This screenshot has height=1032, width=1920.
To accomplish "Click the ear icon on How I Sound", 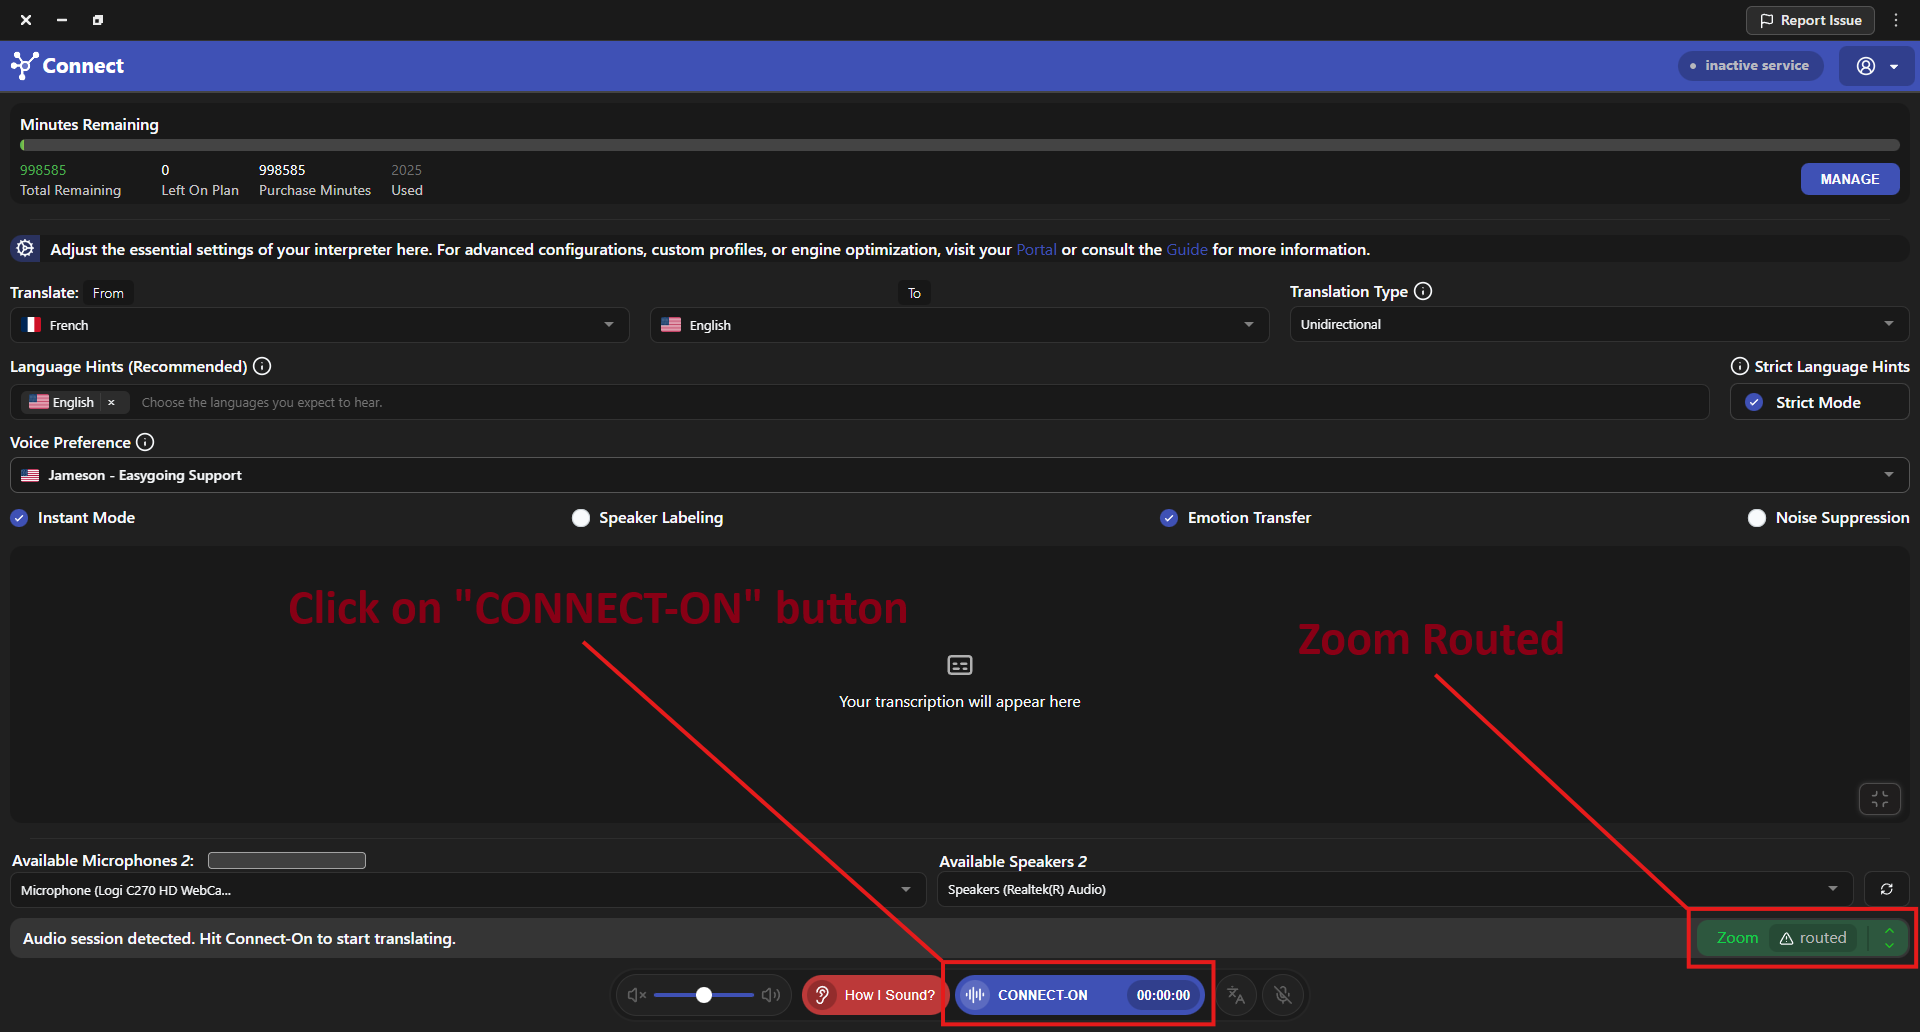I will 822,995.
